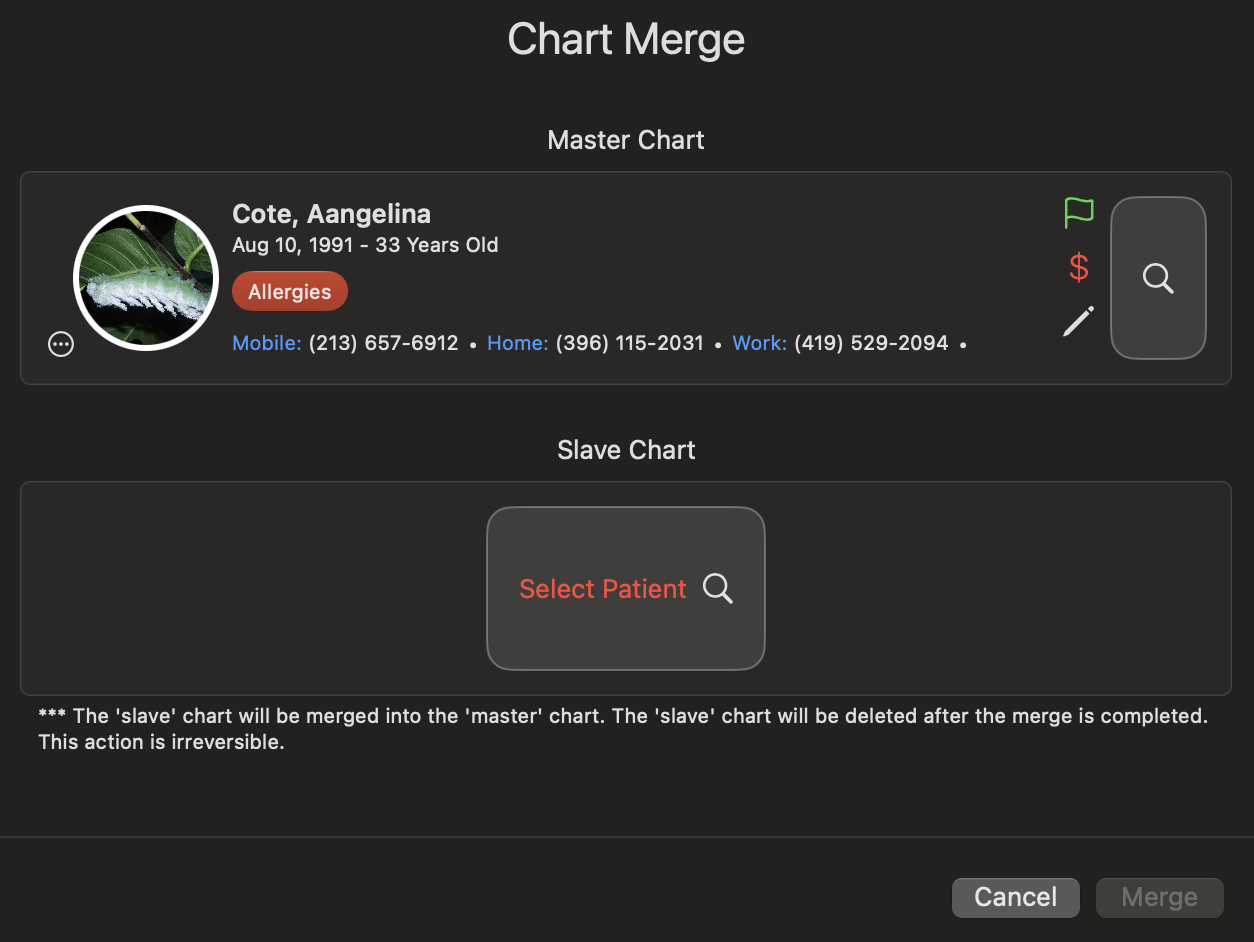Click the red Allergies badge
The height and width of the screenshot is (942, 1254).
pyautogui.click(x=290, y=292)
